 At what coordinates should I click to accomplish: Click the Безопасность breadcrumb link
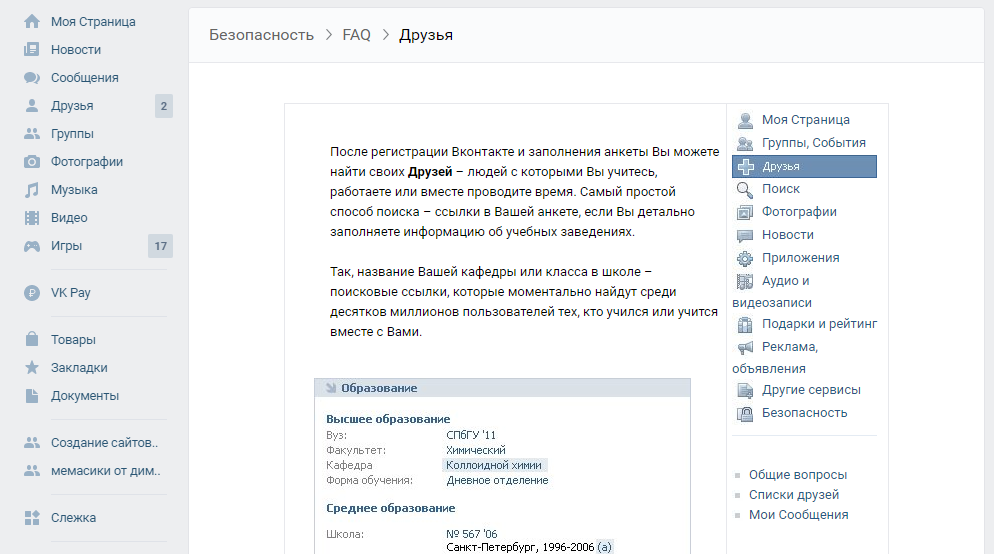pos(261,35)
